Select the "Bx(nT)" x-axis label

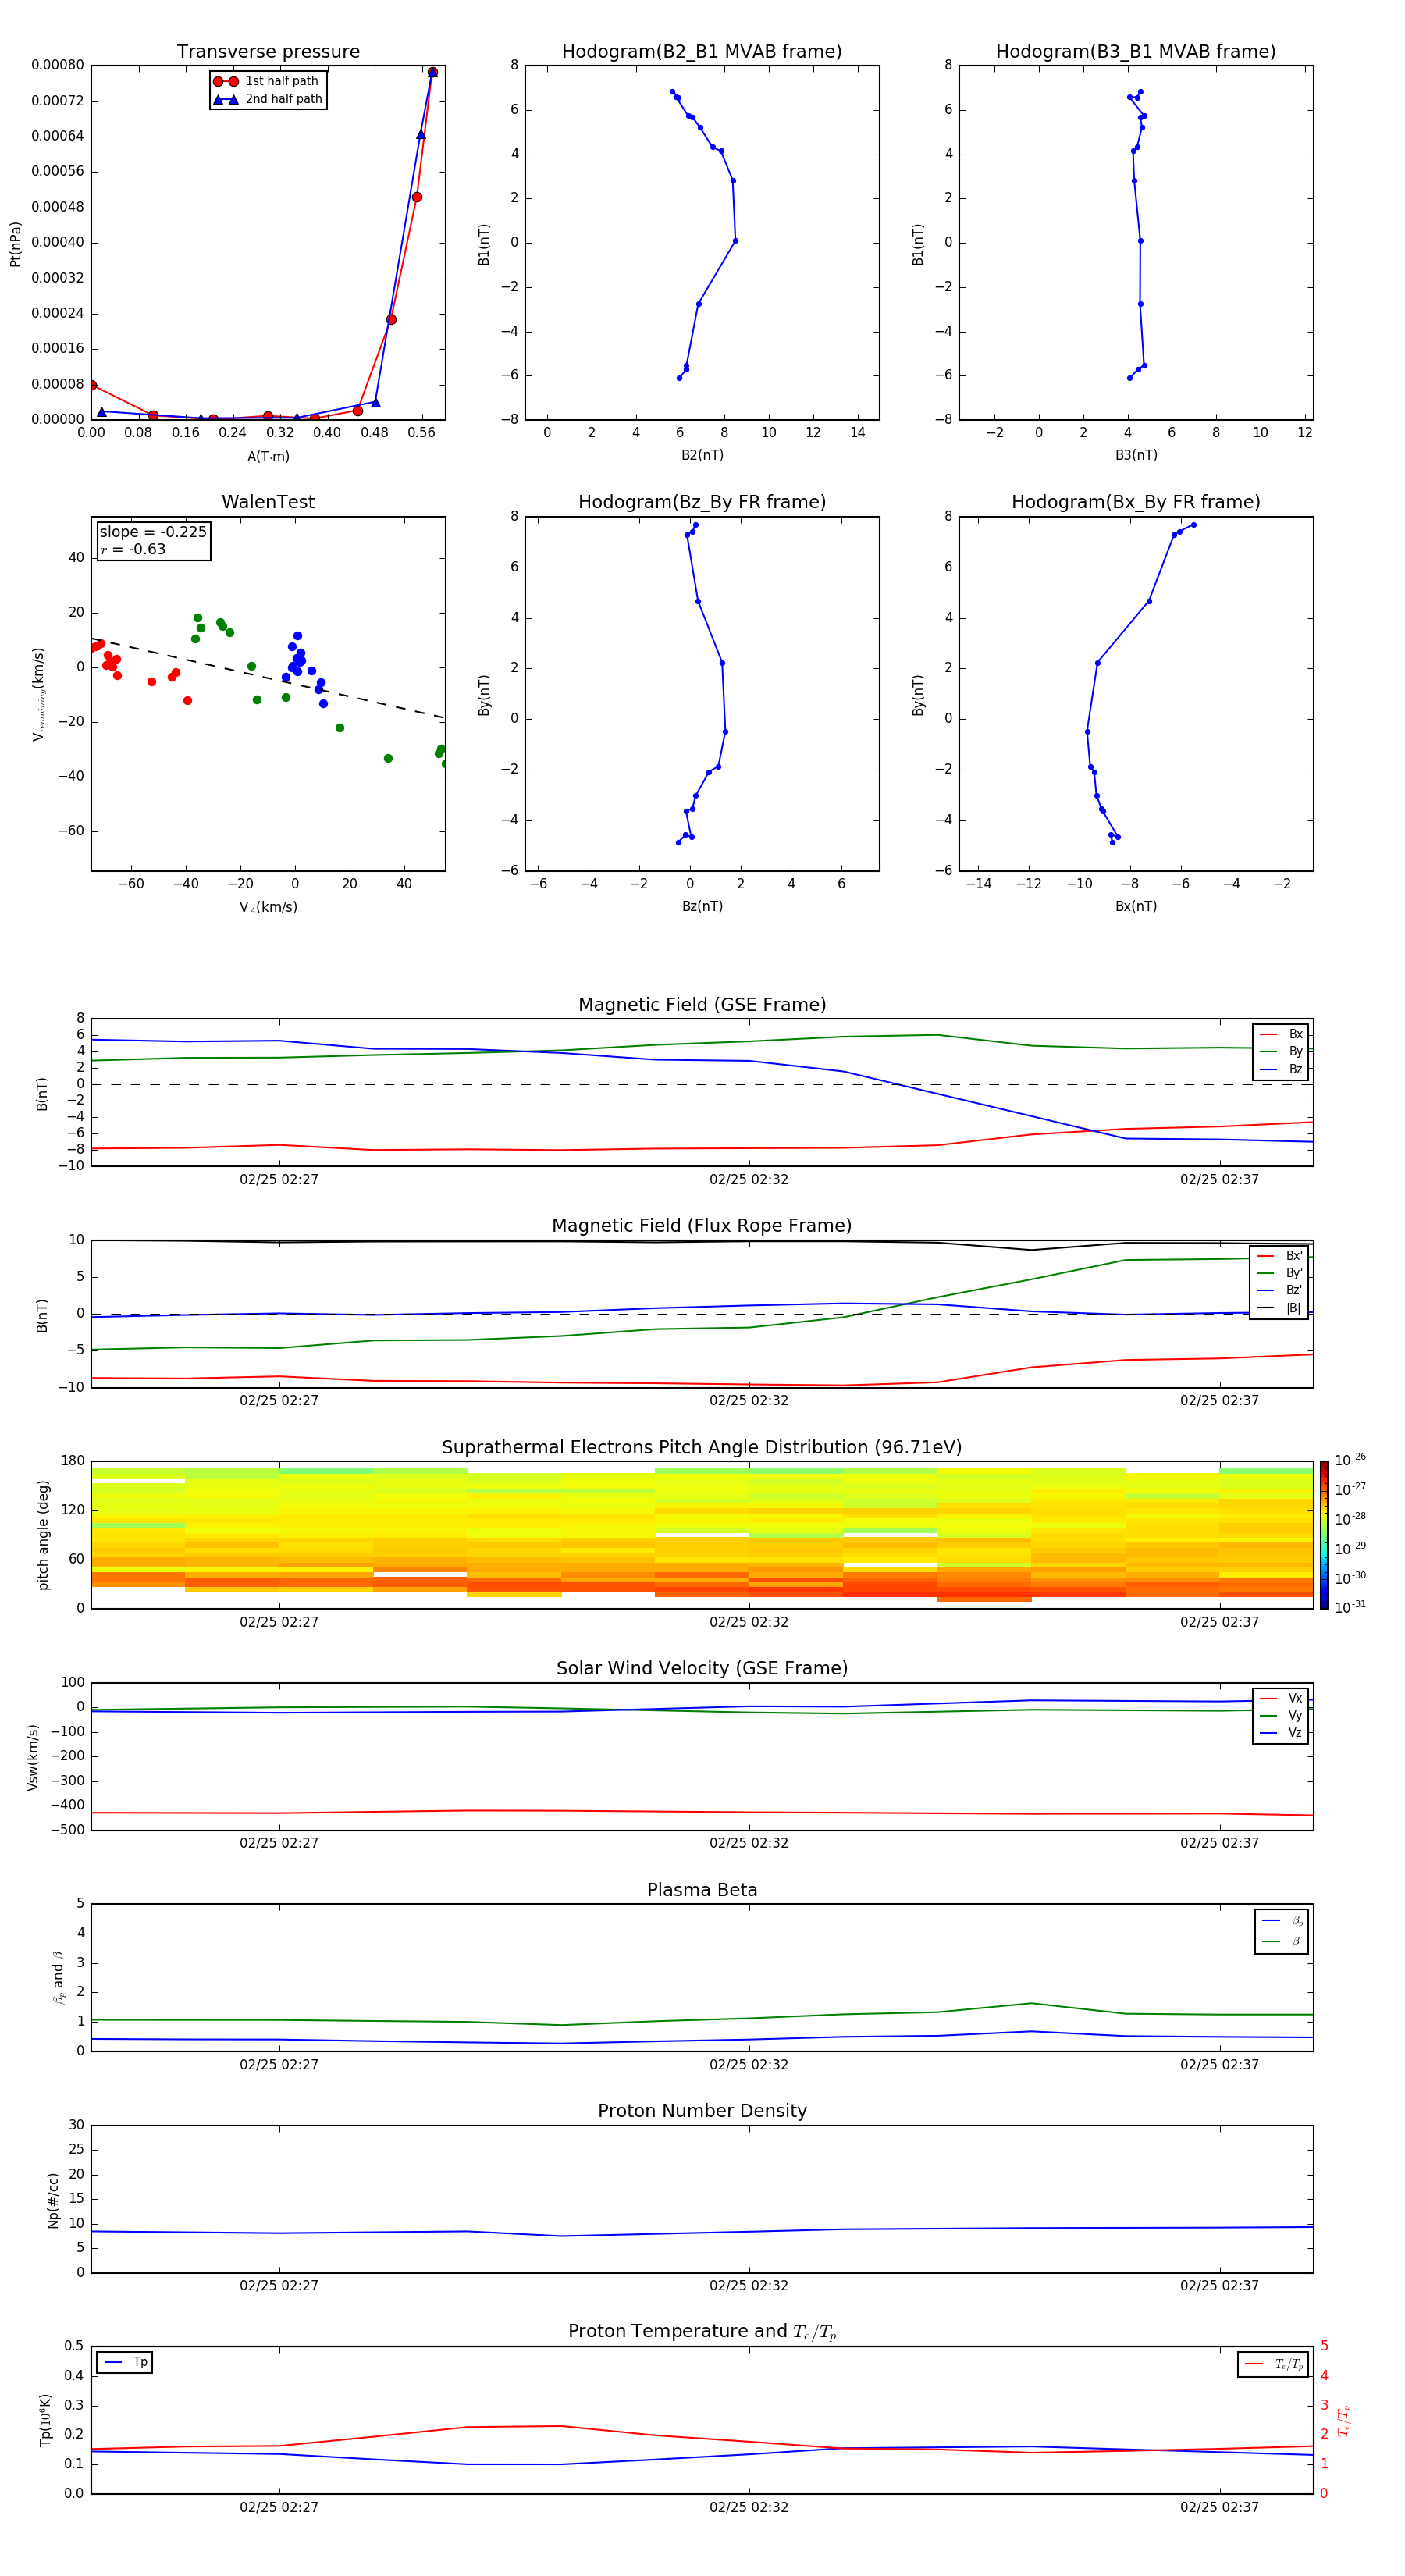[x=1136, y=906]
